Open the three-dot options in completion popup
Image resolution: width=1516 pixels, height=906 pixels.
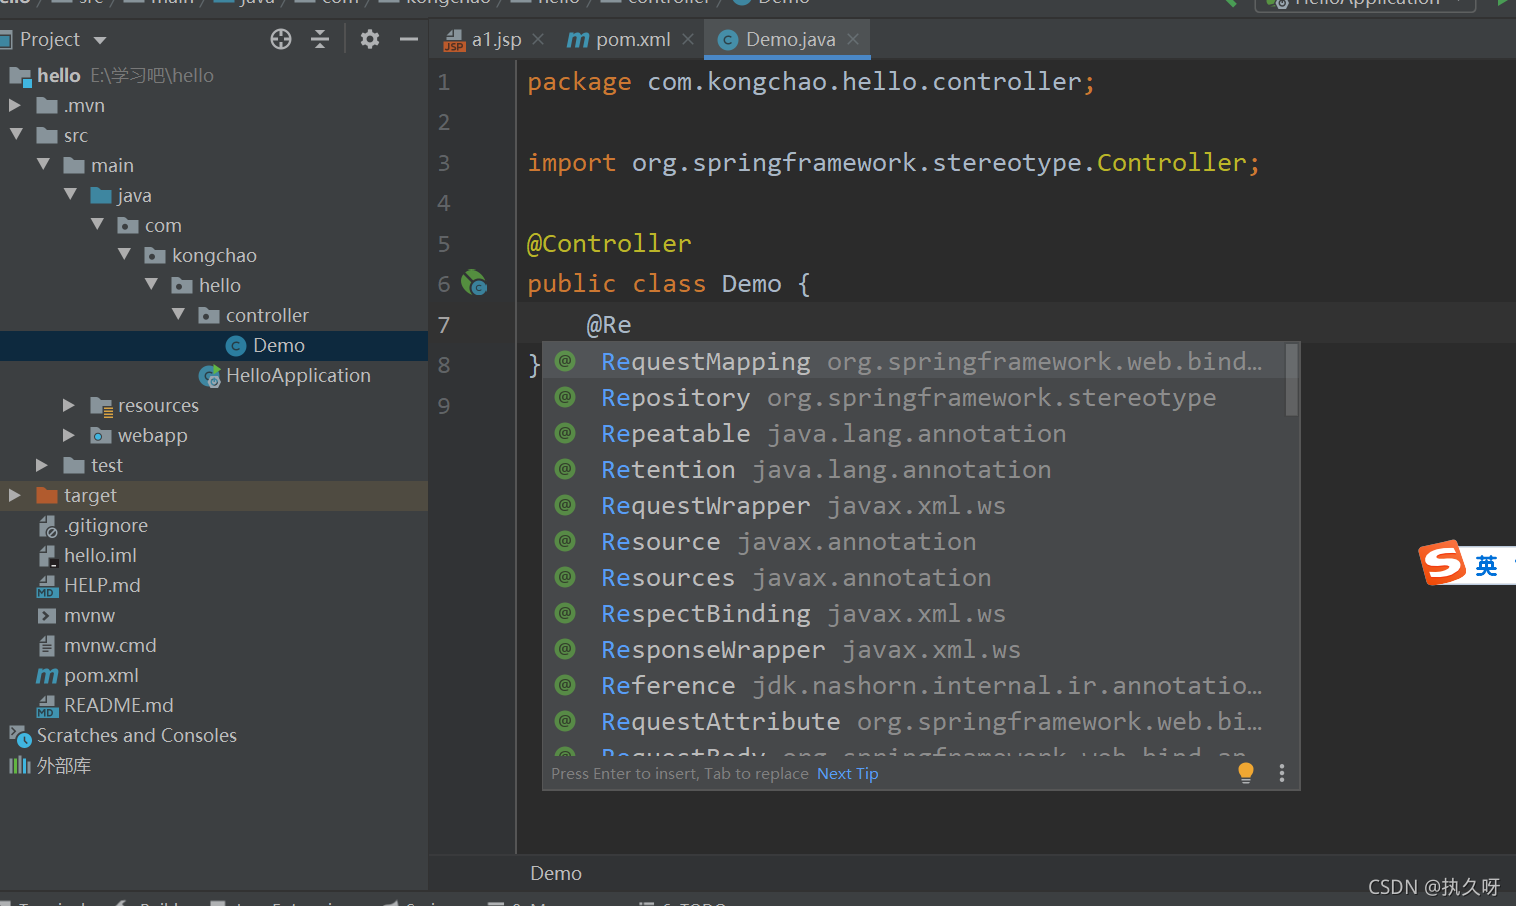point(1281,773)
